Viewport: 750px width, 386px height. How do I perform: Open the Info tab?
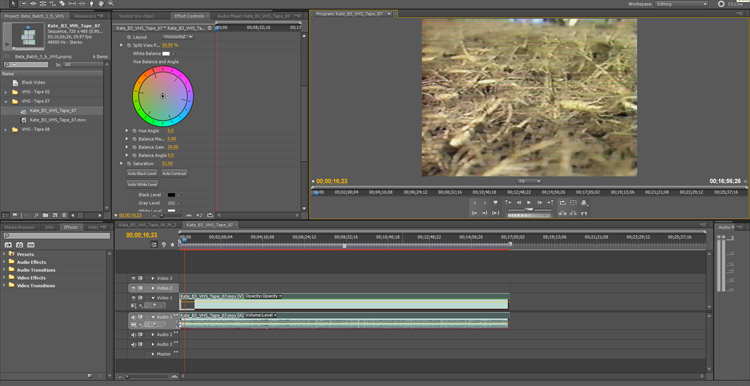tap(49, 227)
